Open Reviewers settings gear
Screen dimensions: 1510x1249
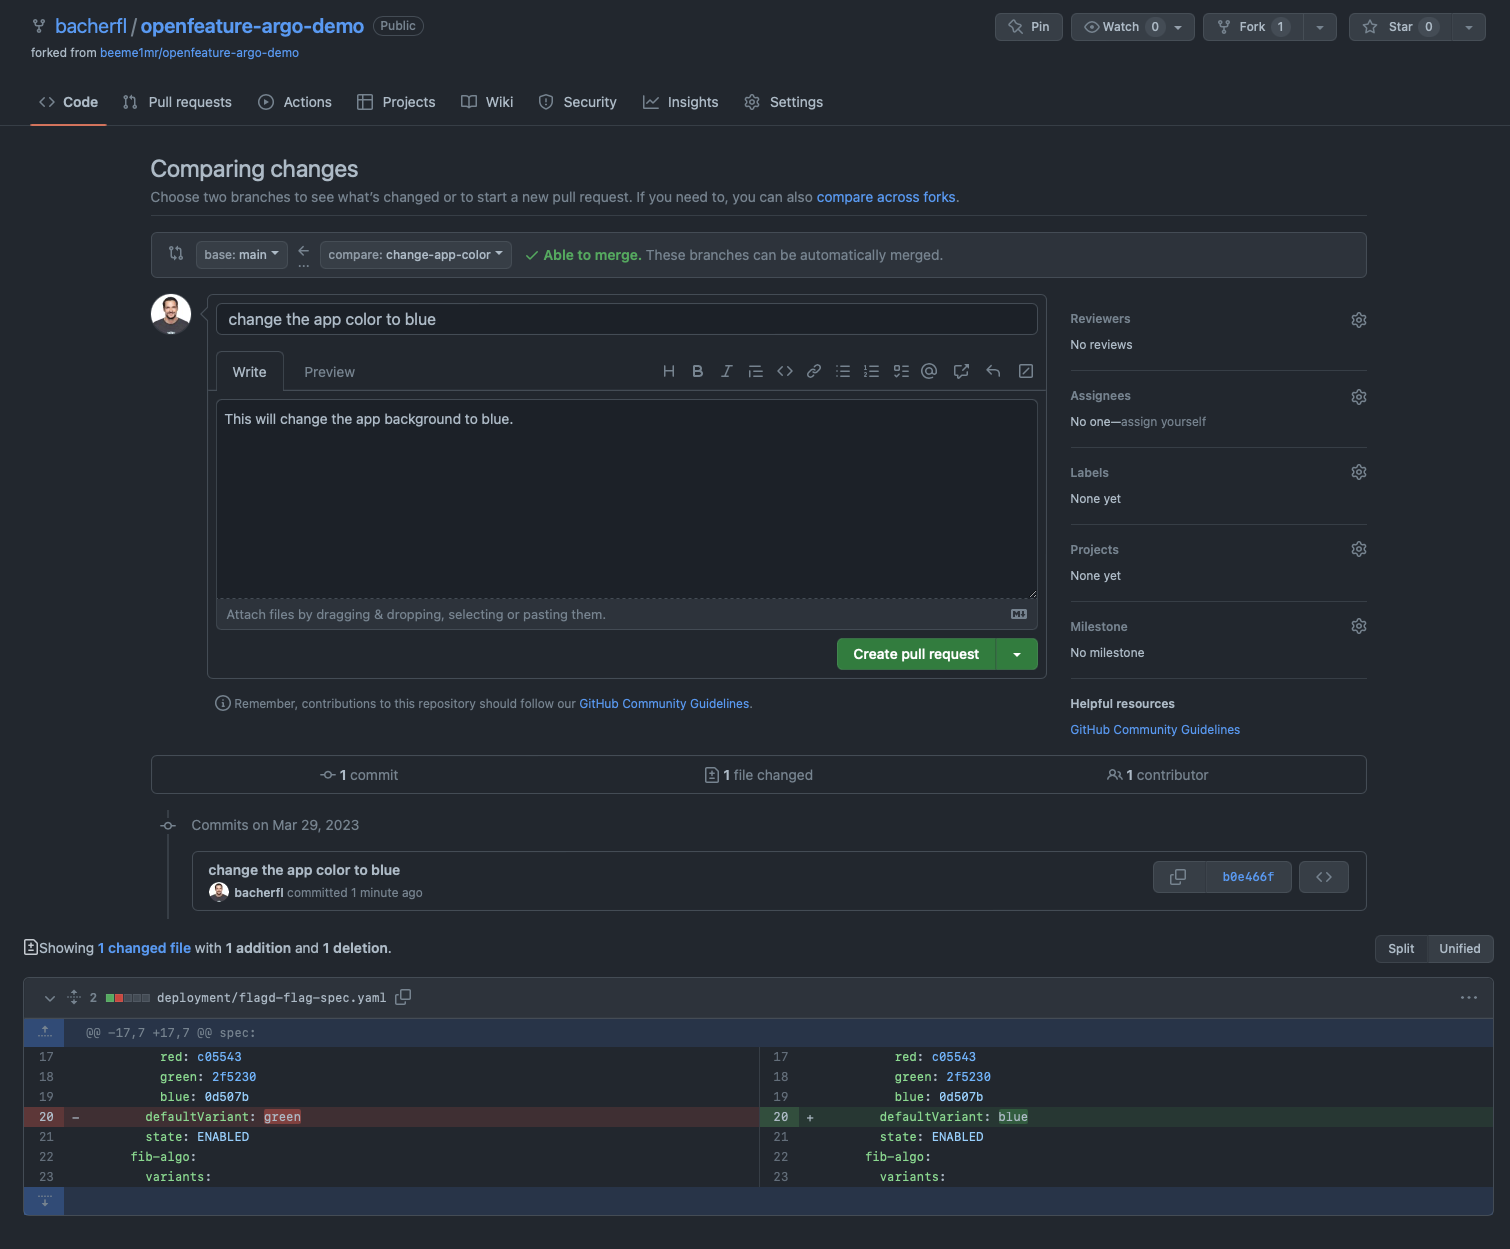[x=1359, y=320]
